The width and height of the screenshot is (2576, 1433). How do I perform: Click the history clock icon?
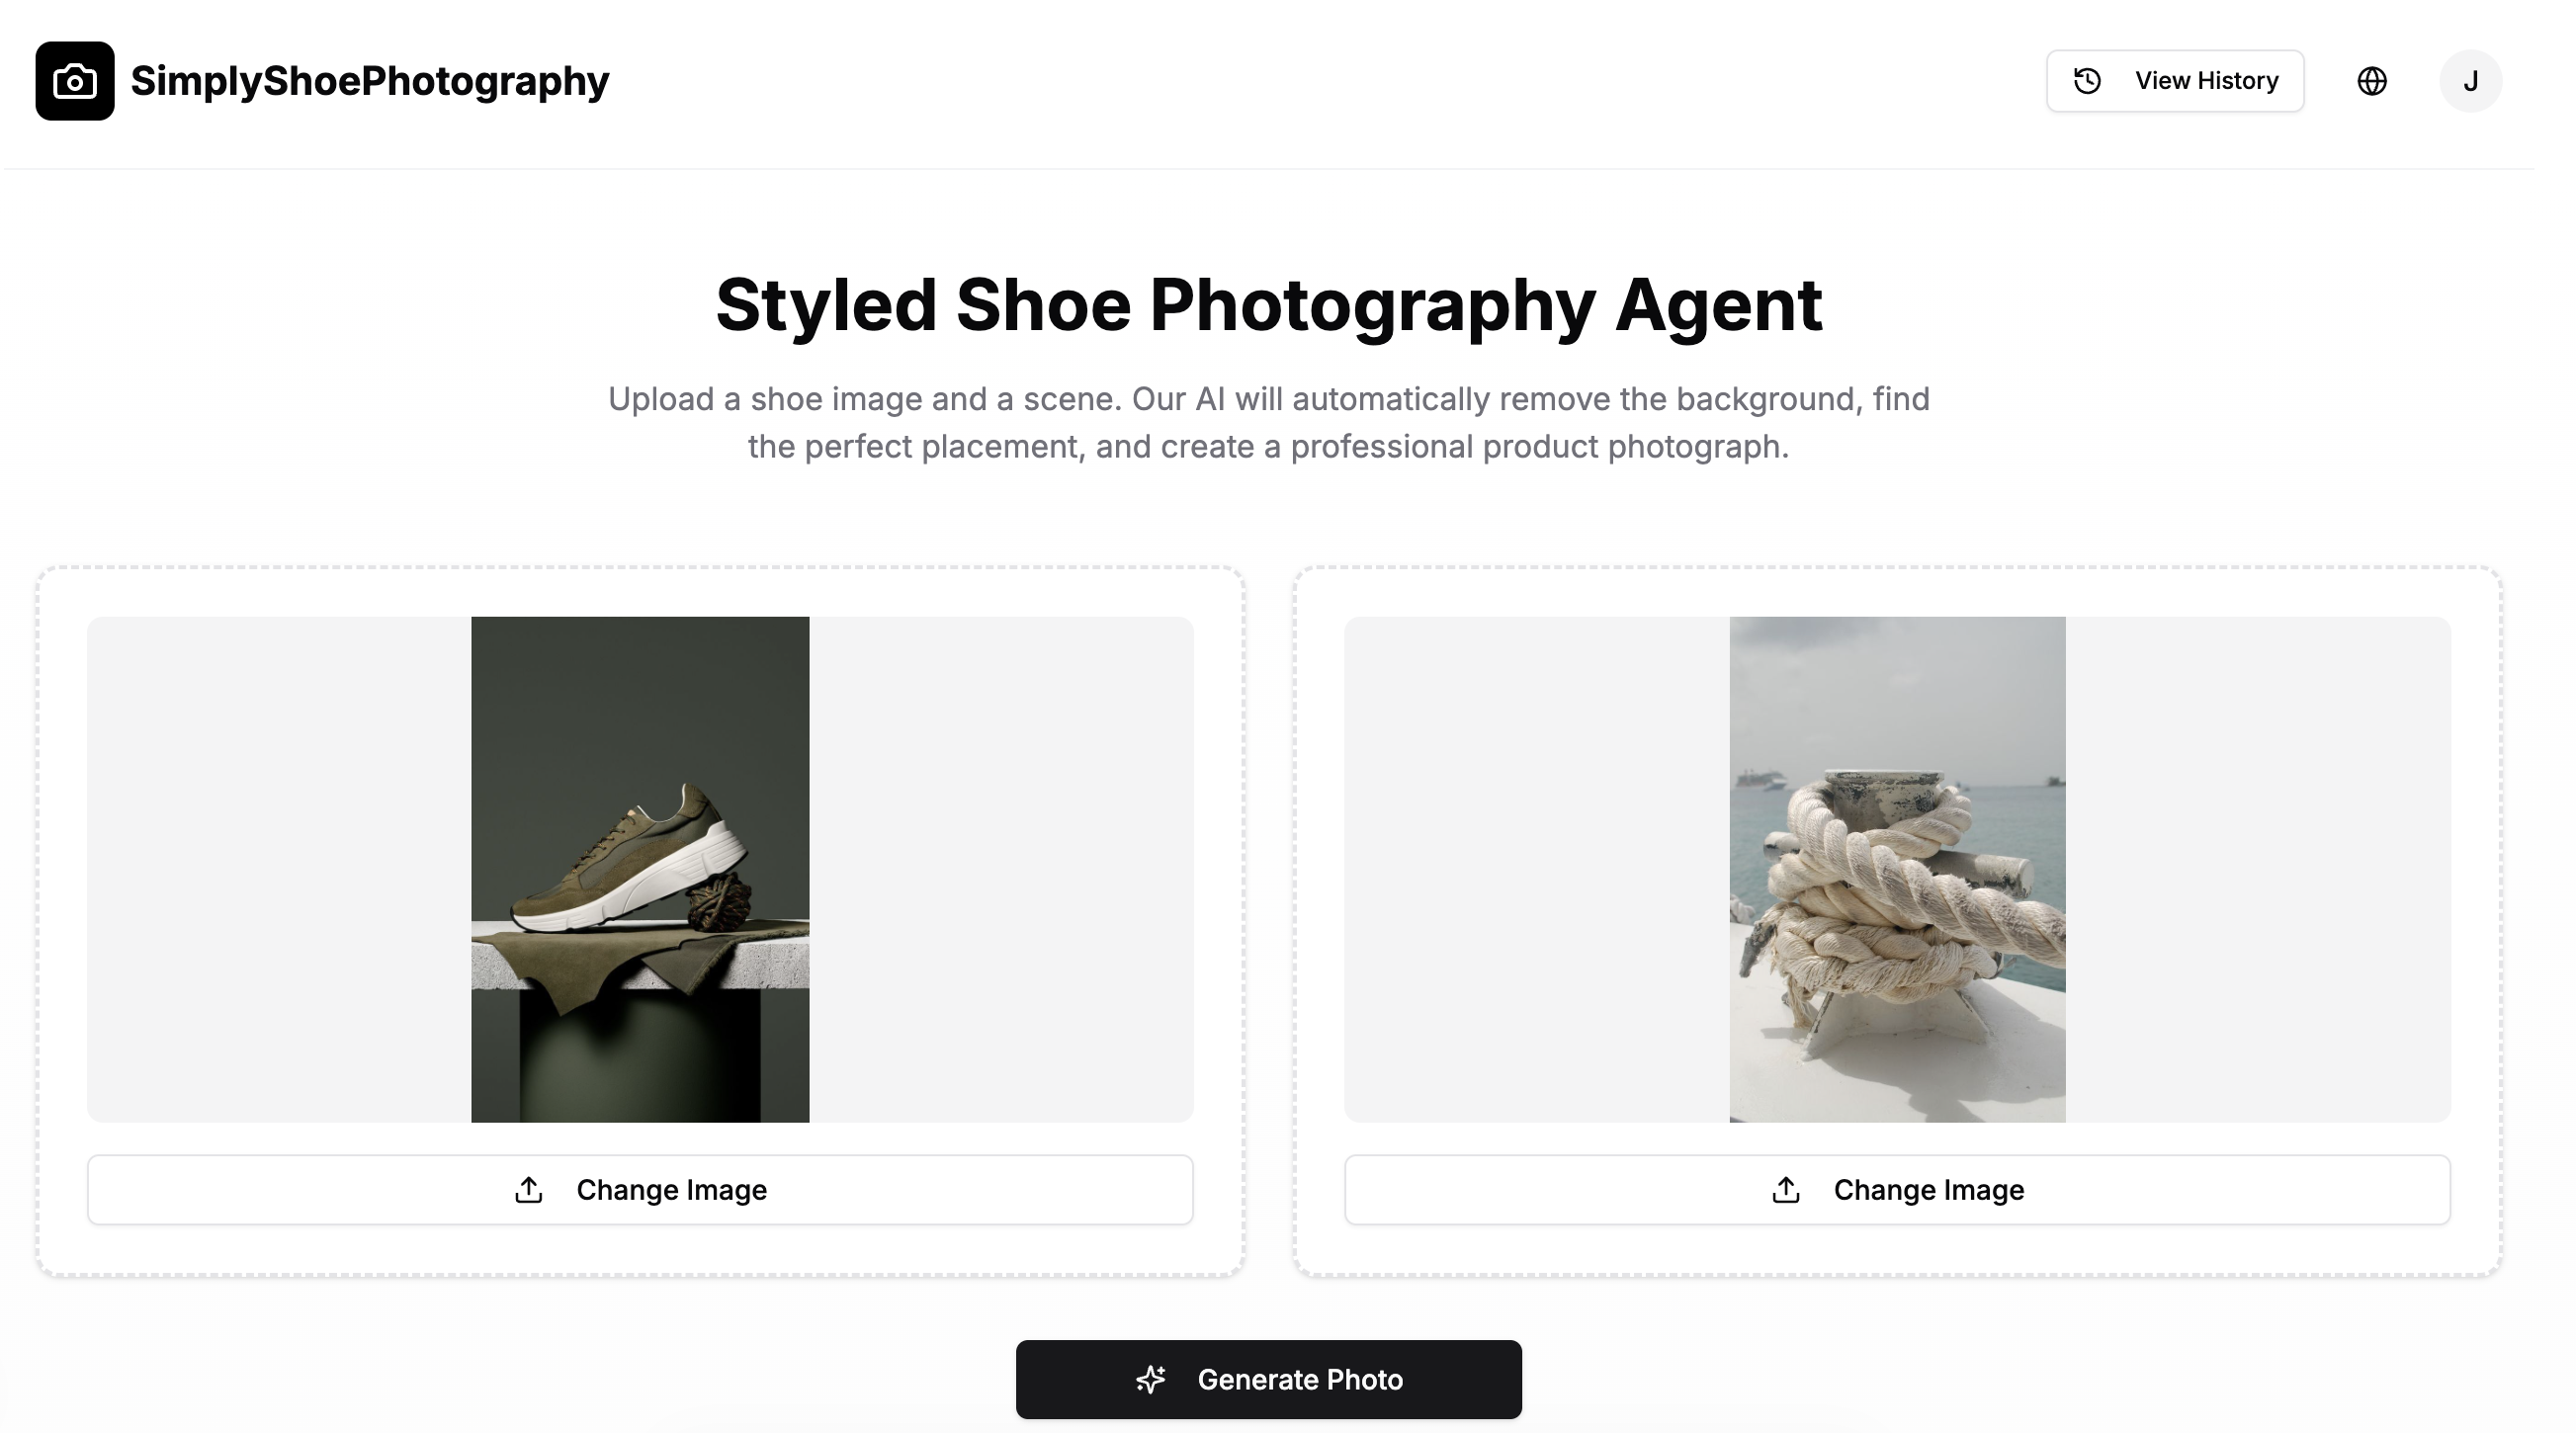coord(2087,81)
